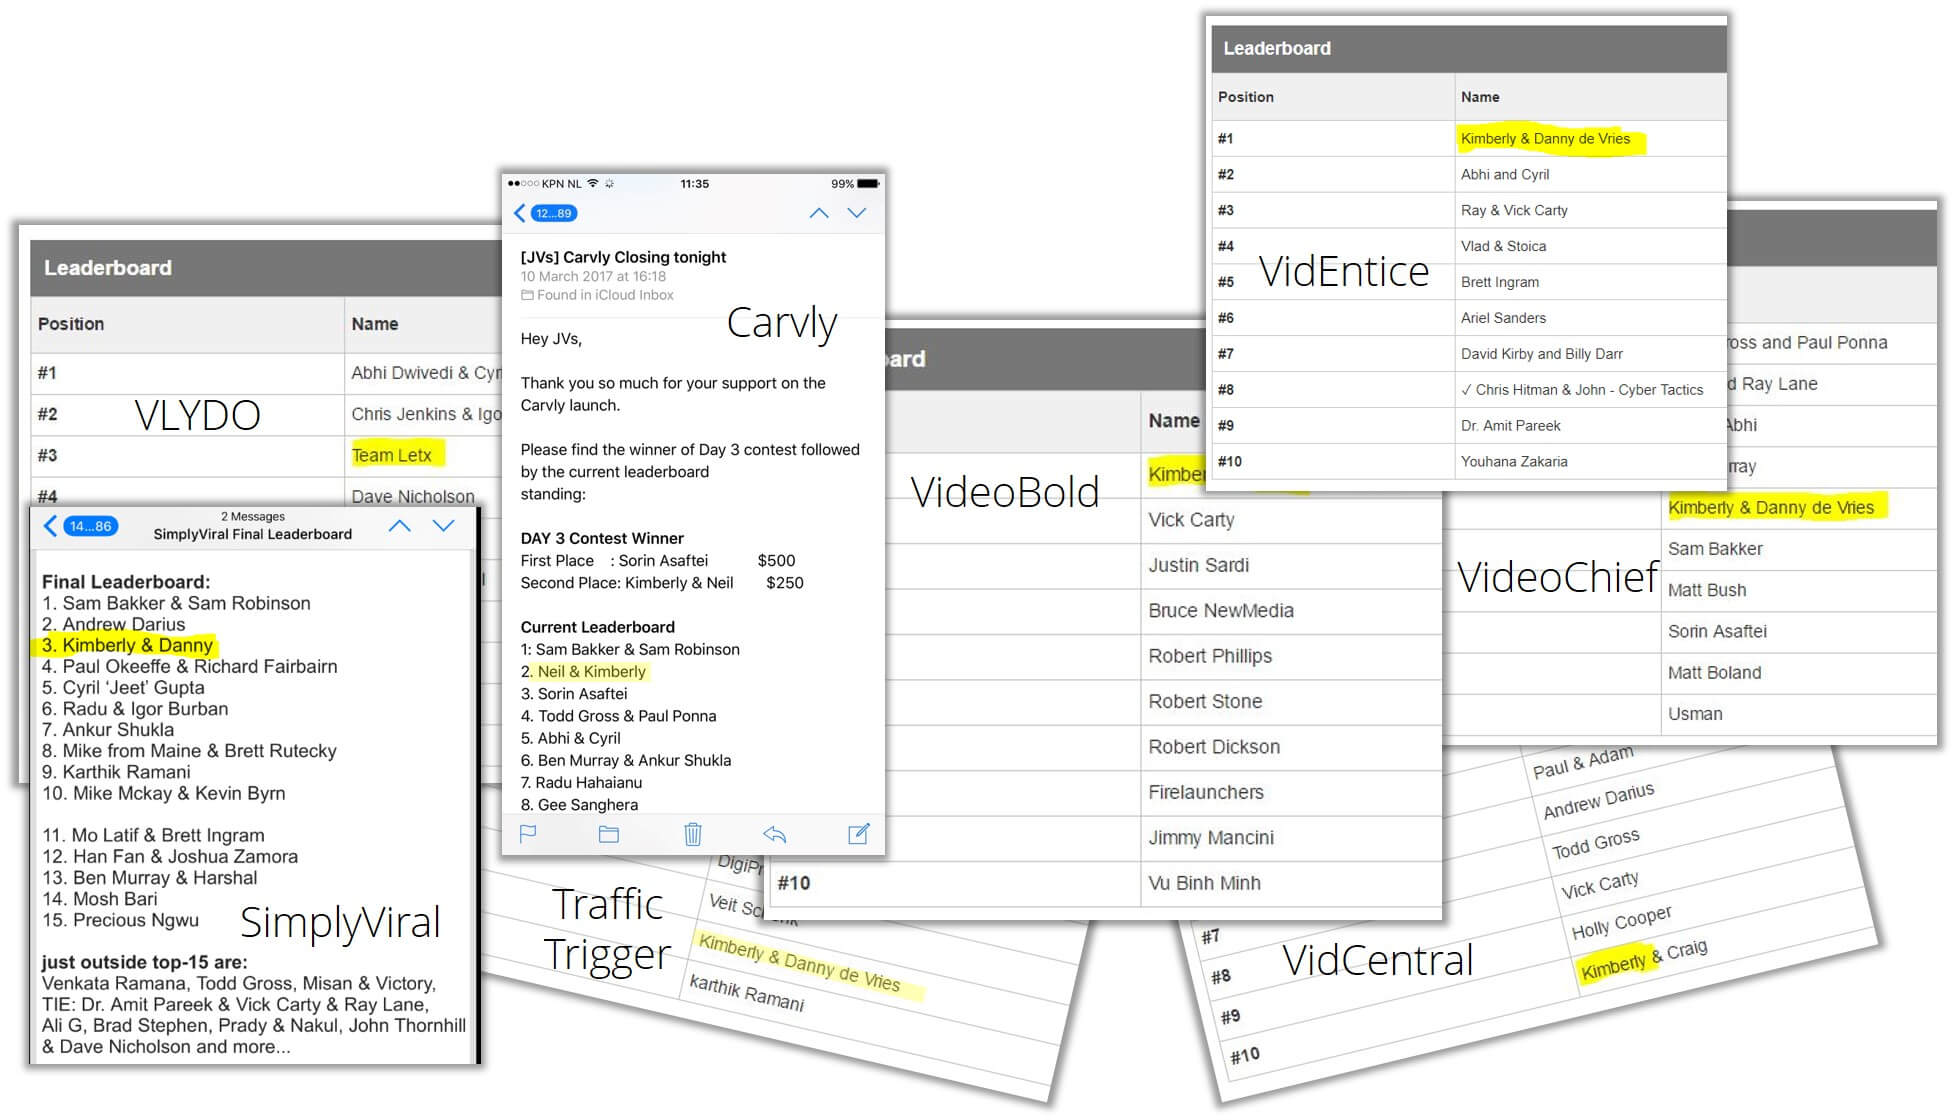This screenshot has width=1954, height=1120.
Task: Tap the compose new message icon
Action: click(858, 834)
